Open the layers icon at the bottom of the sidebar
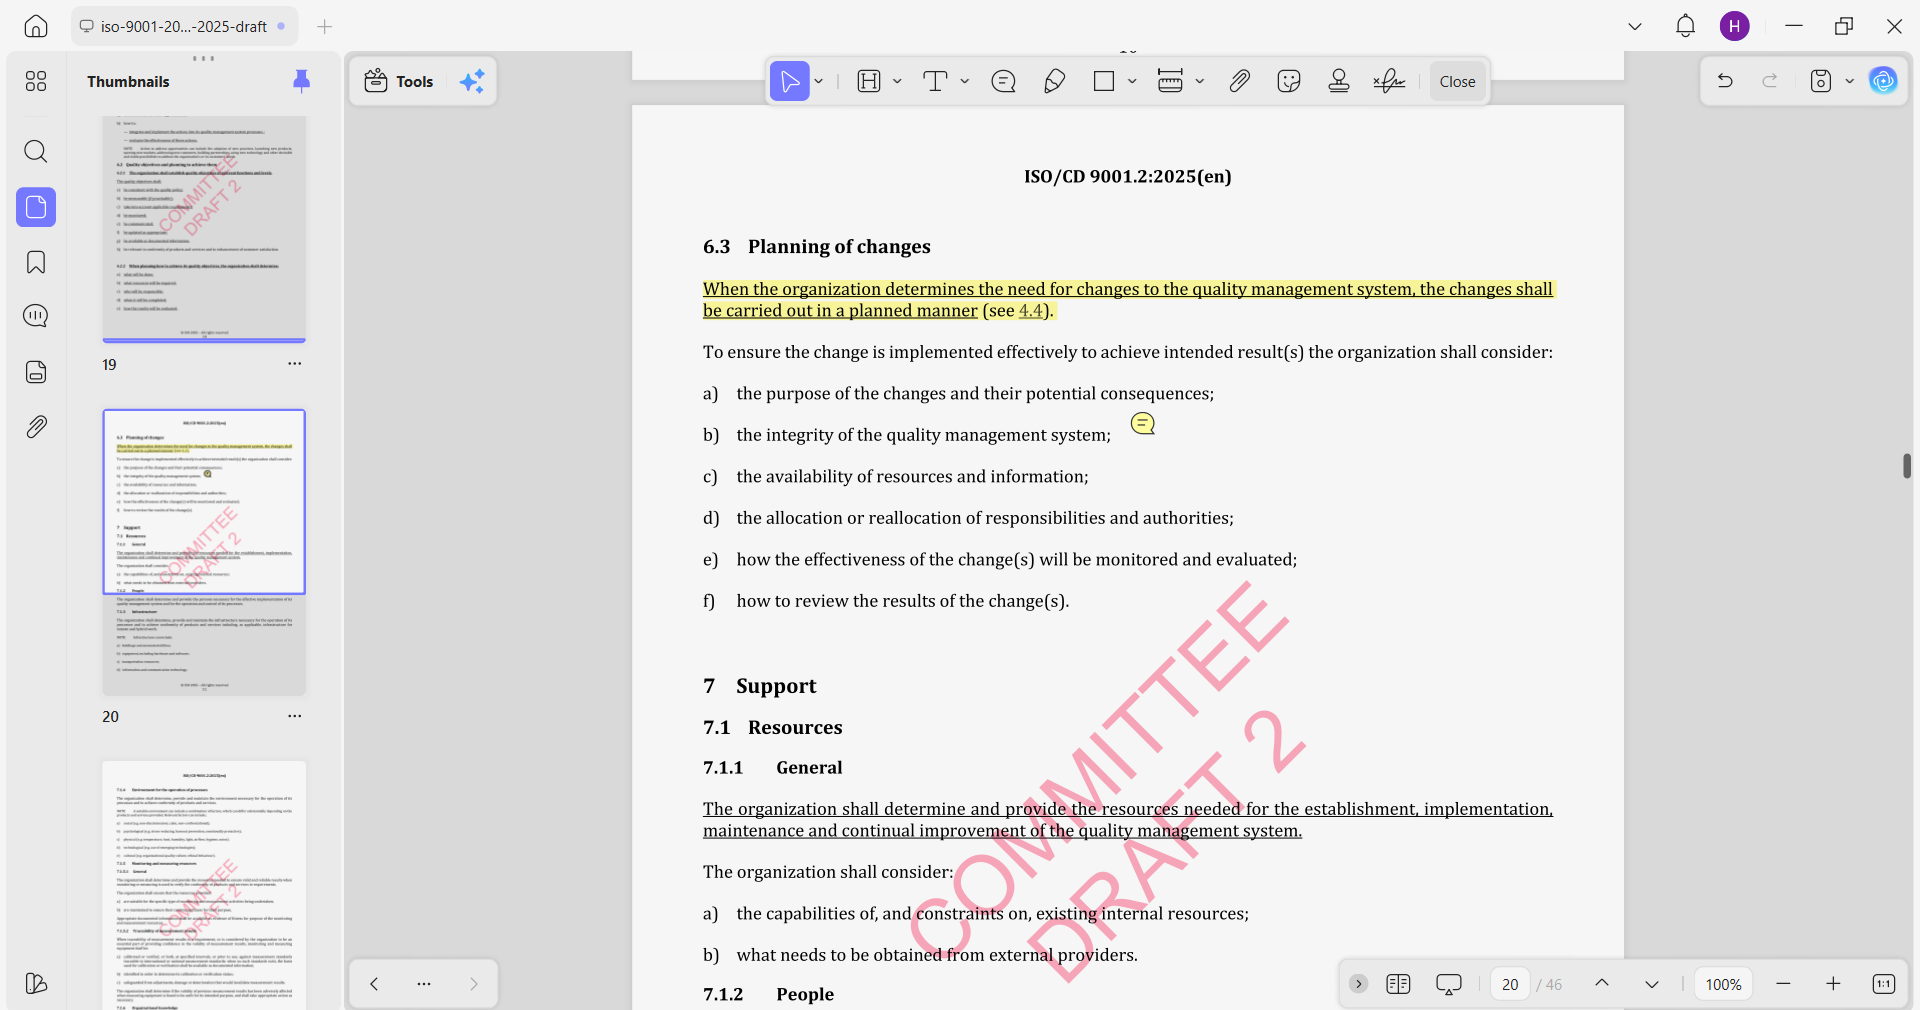 (x=36, y=983)
